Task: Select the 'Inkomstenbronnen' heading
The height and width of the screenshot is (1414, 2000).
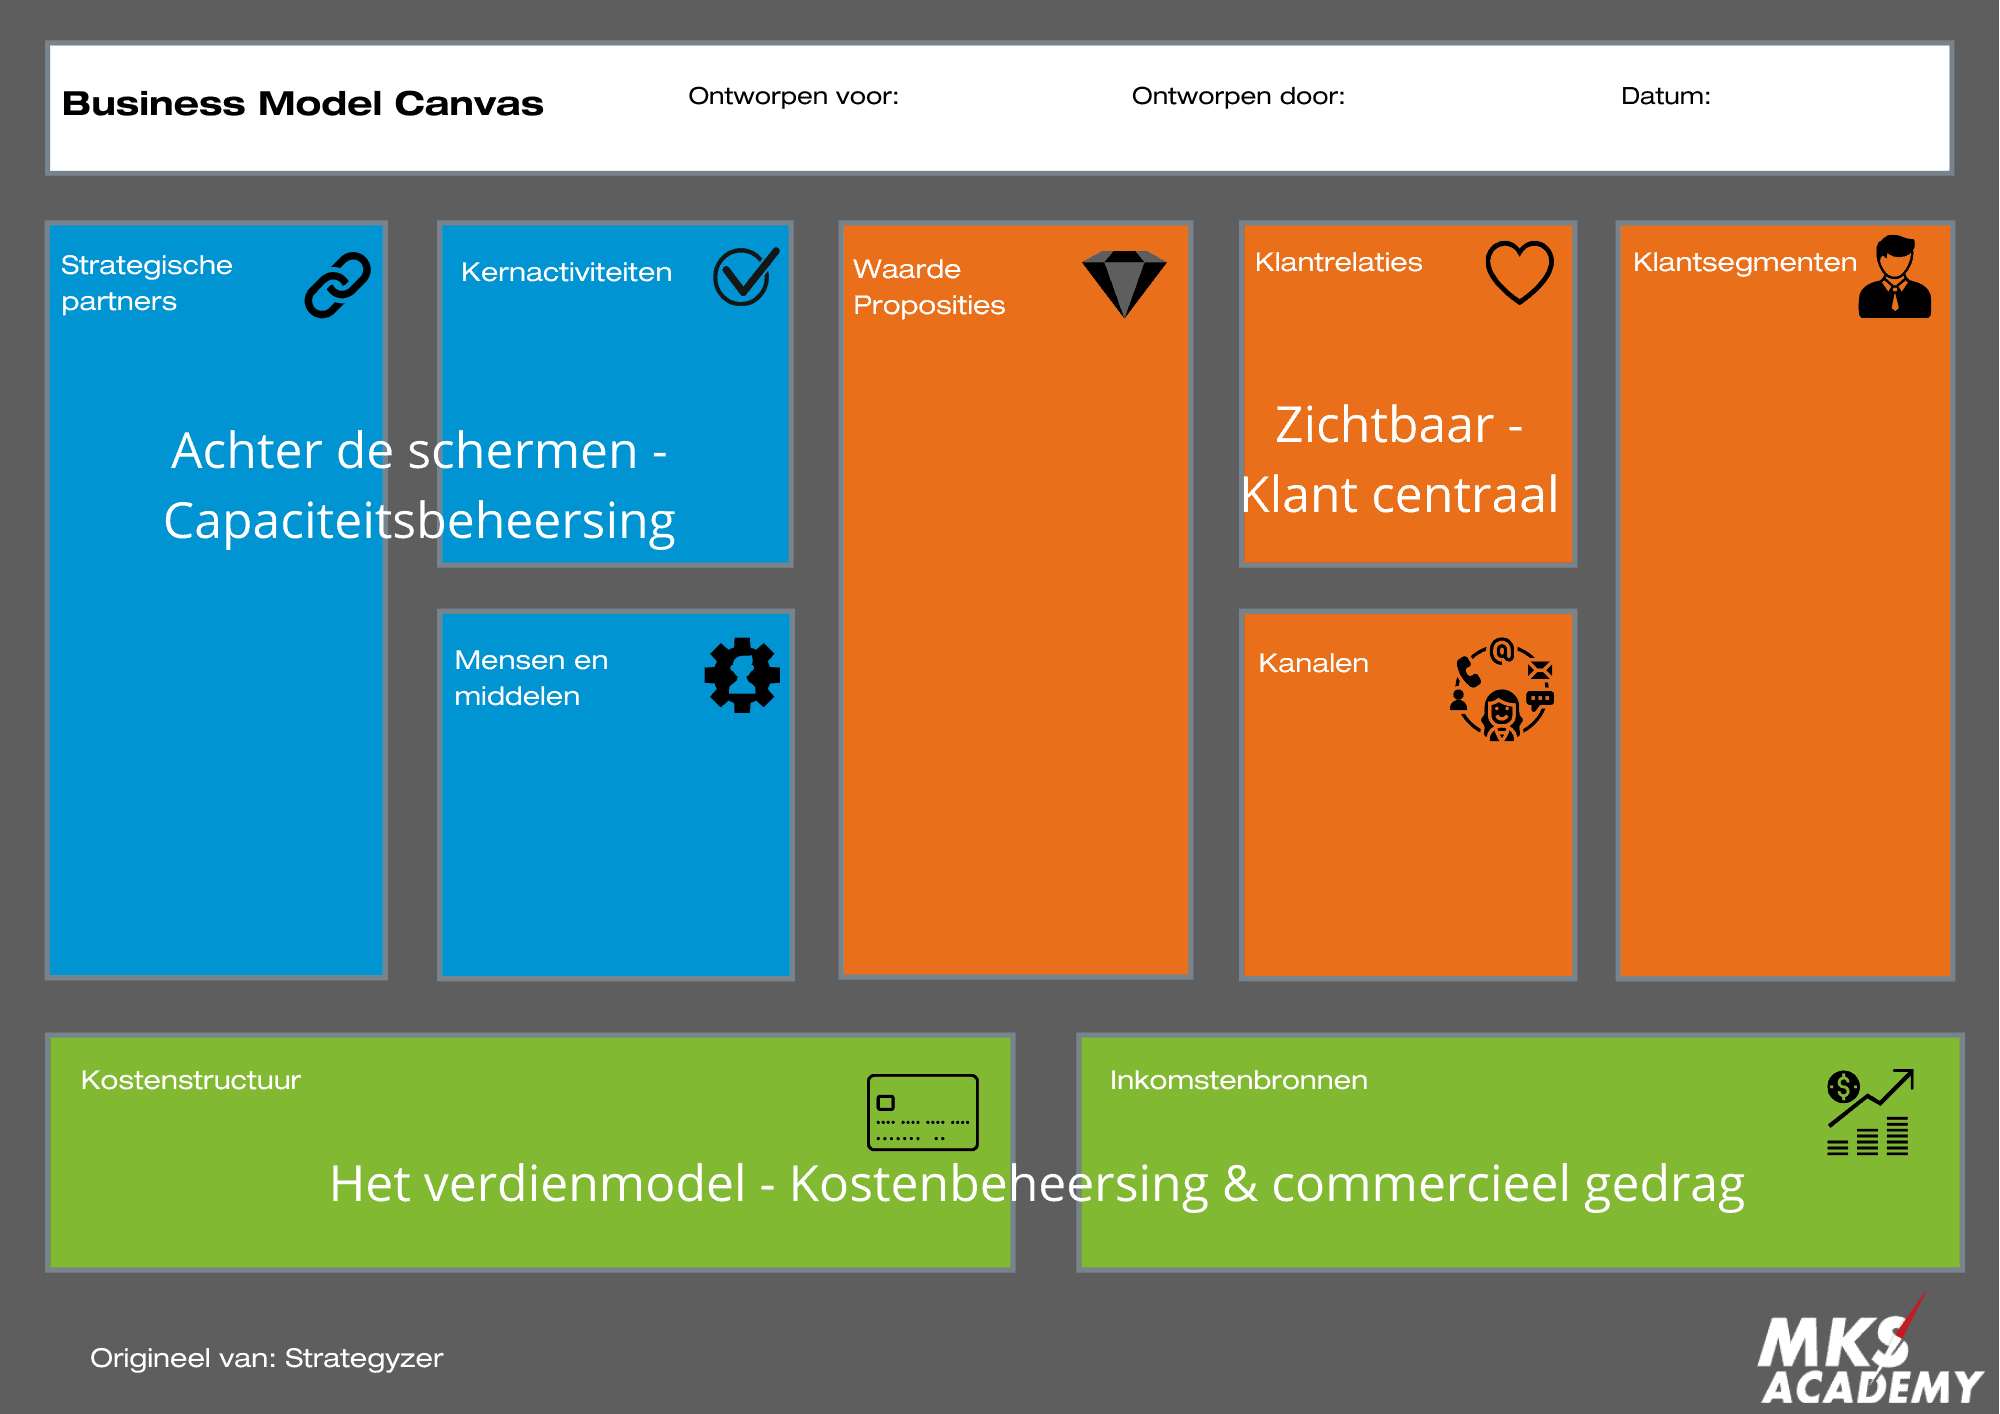Action: click(x=1238, y=1080)
